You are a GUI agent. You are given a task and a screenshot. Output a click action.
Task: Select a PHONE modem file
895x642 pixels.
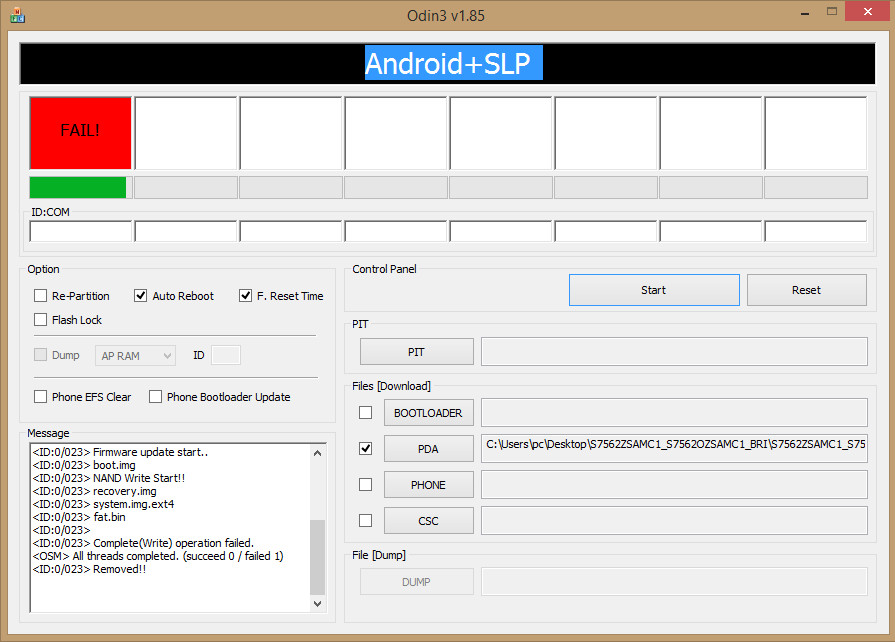click(x=429, y=484)
